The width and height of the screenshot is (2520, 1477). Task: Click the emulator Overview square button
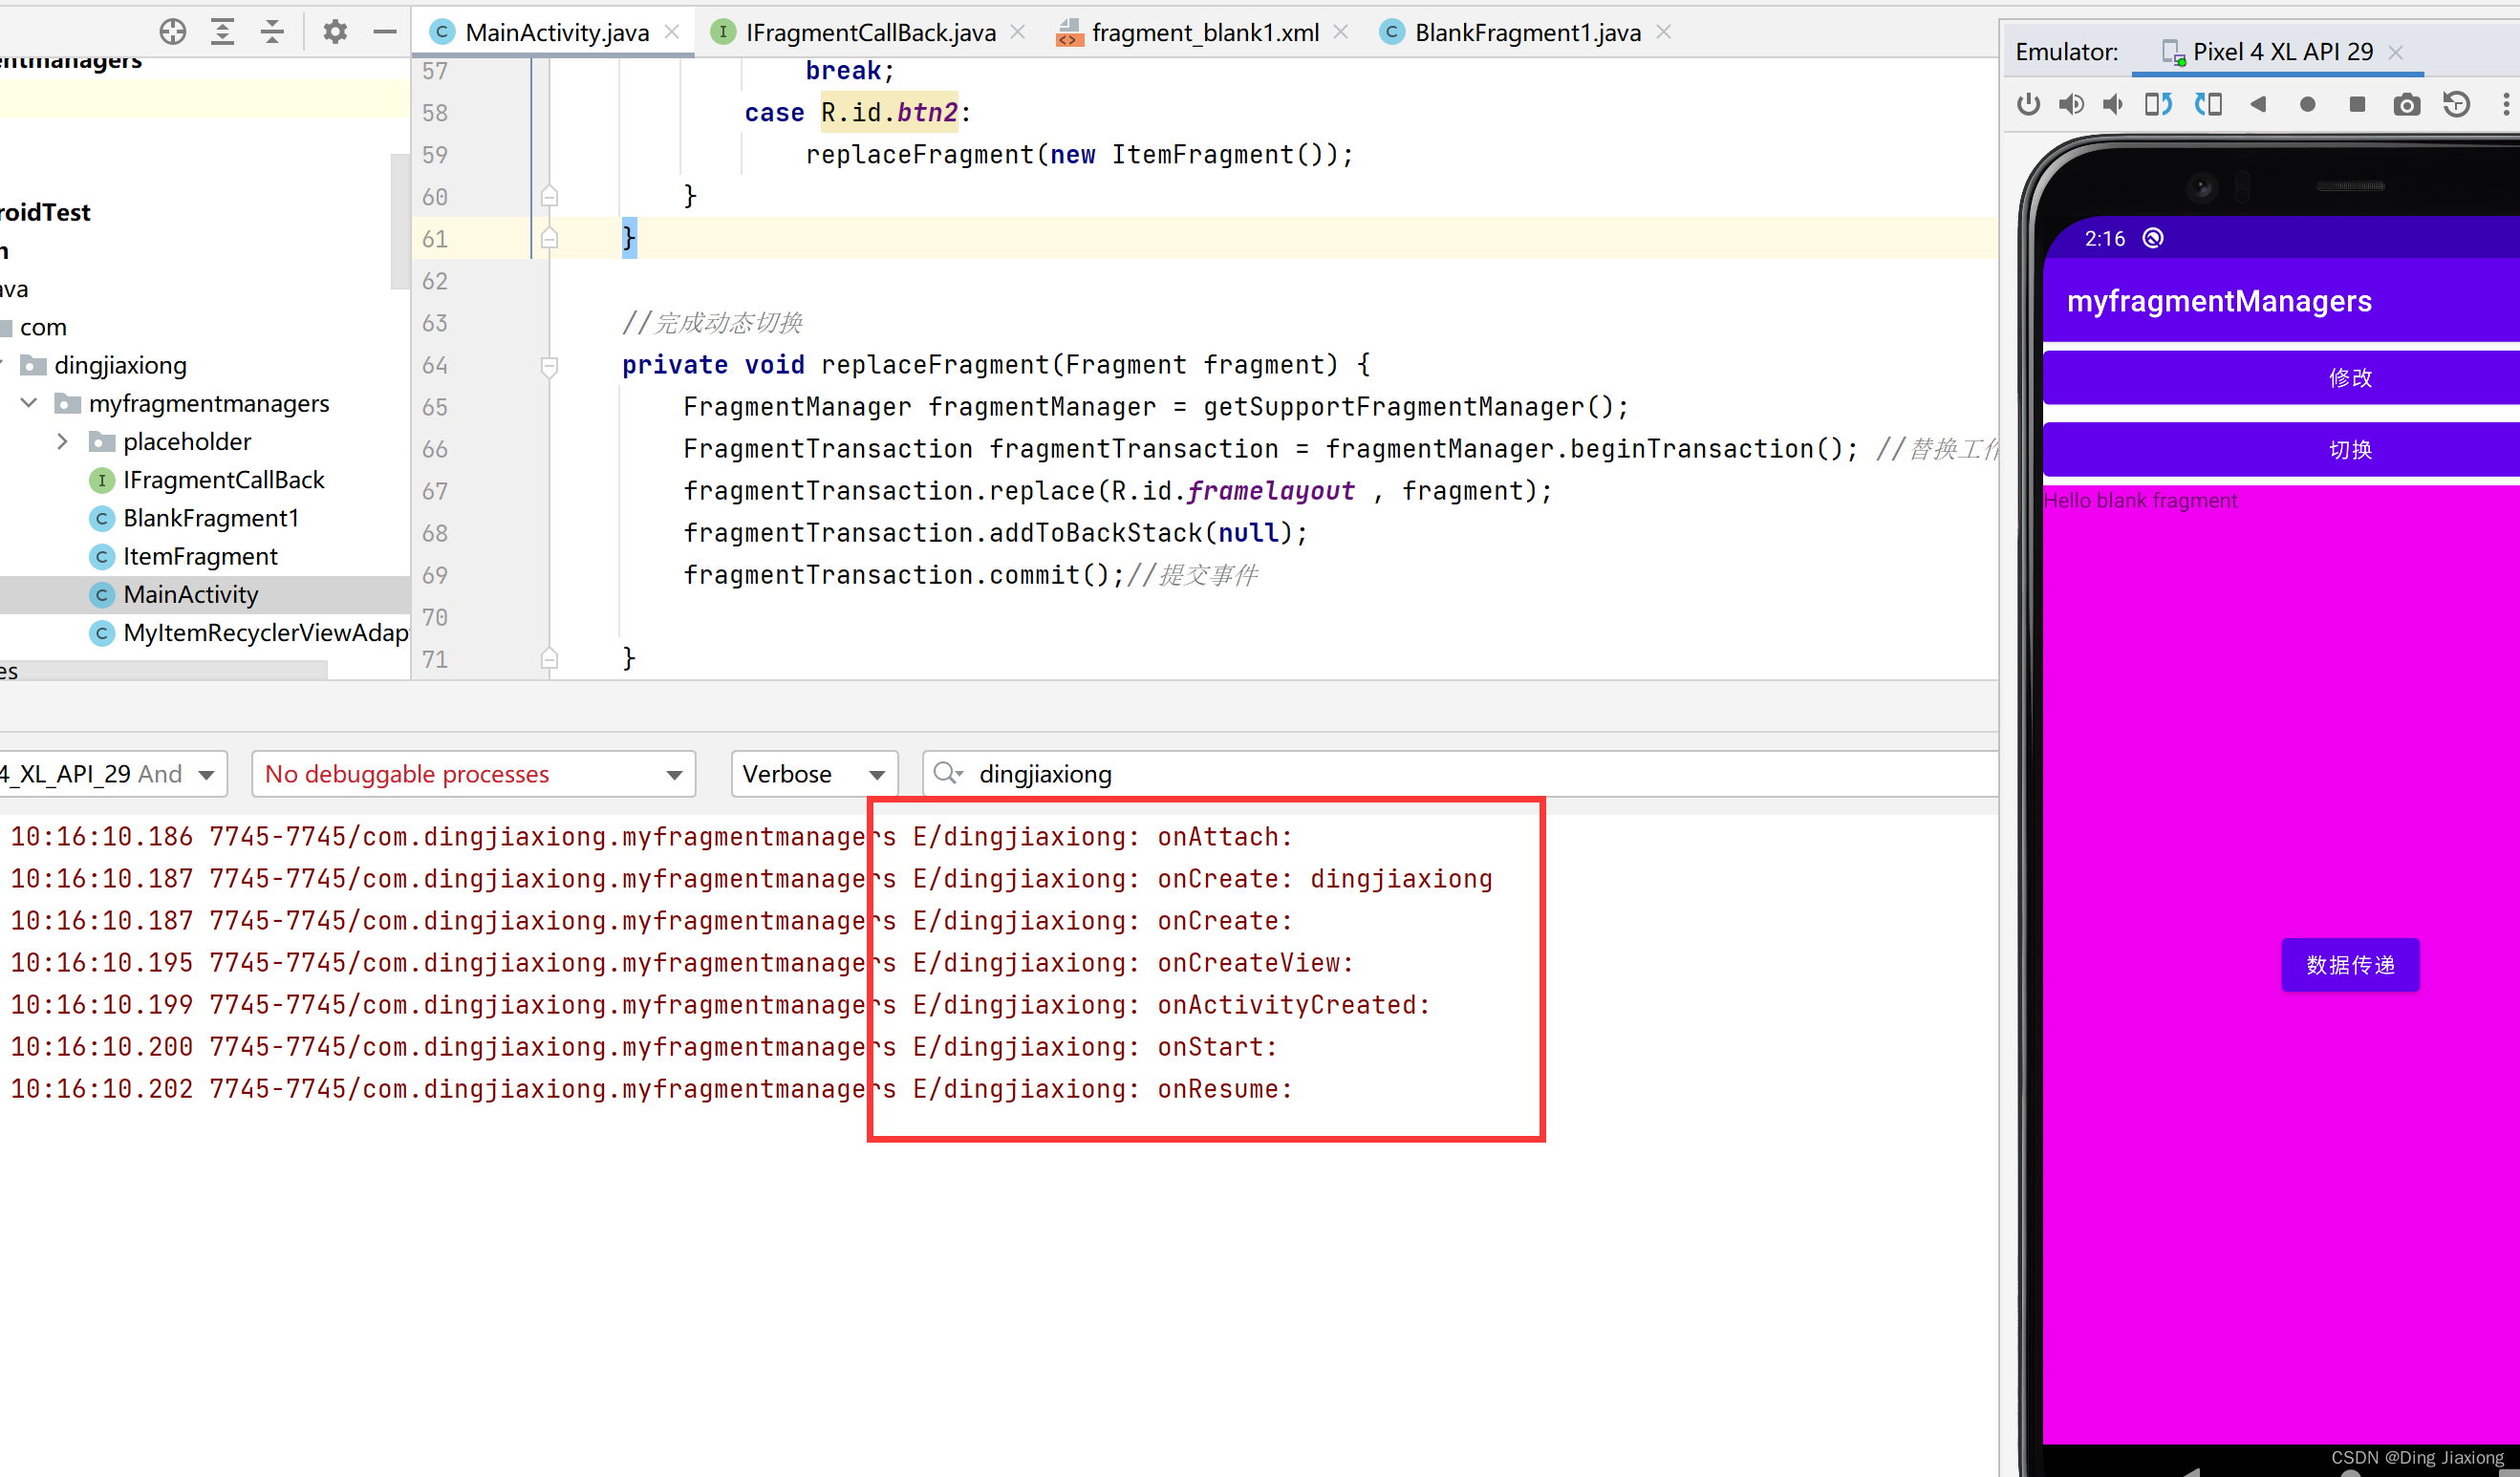click(2357, 104)
